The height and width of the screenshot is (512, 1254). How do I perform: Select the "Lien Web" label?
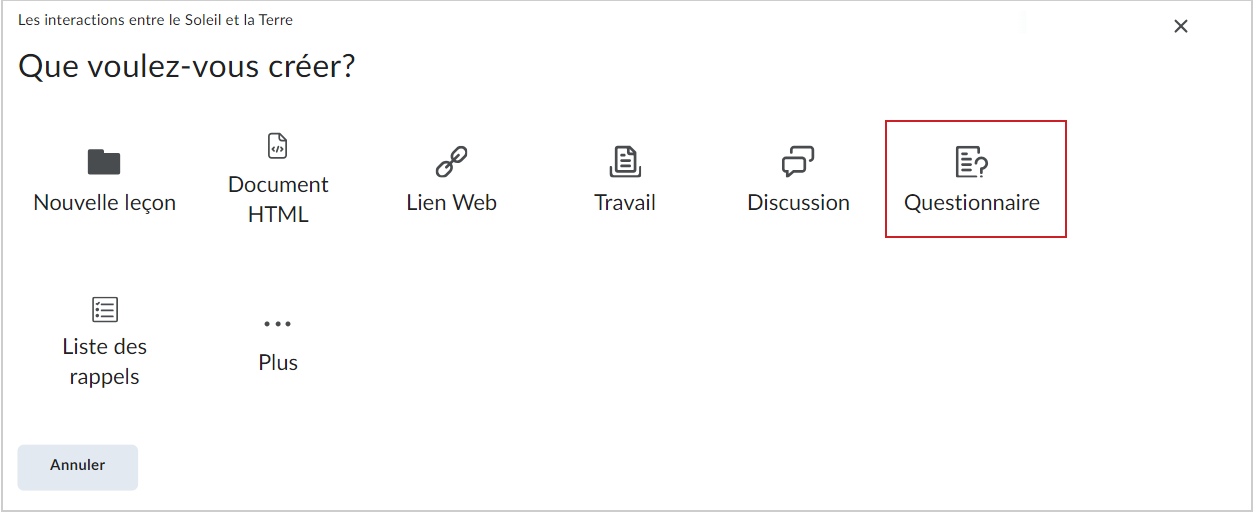tap(452, 202)
